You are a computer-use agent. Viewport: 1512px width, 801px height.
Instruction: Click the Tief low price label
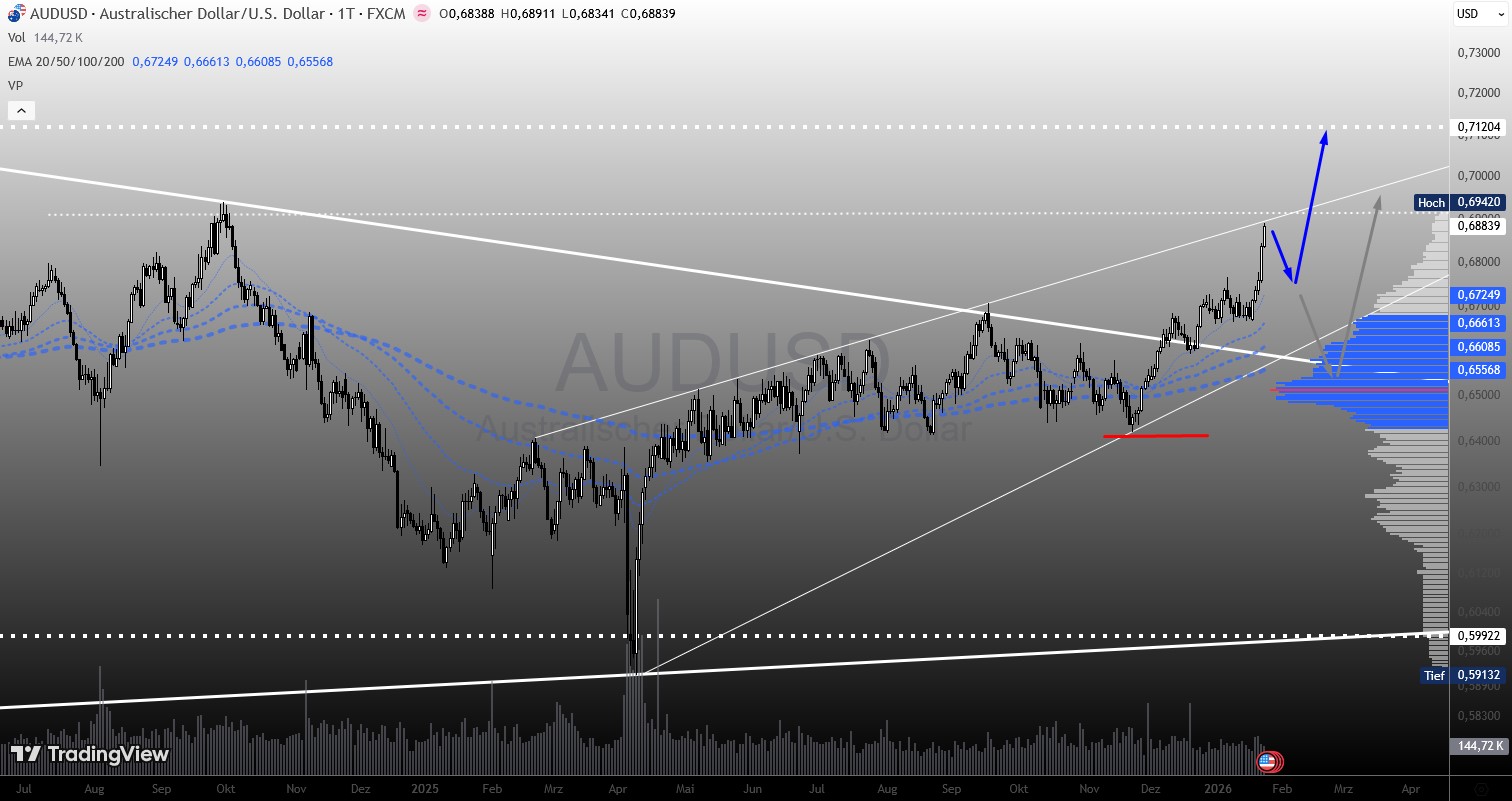pos(1434,676)
